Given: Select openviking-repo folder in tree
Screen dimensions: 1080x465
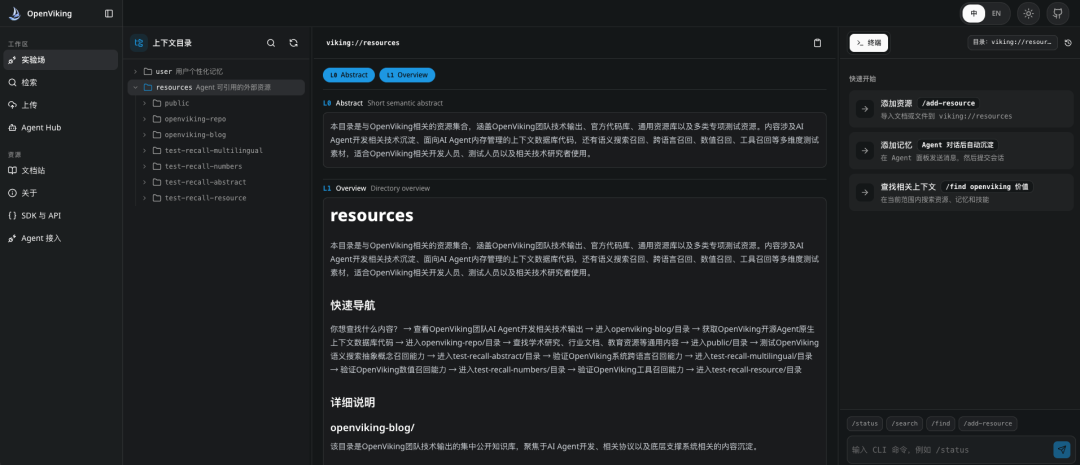Looking at the screenshot, I should point(220,119).
